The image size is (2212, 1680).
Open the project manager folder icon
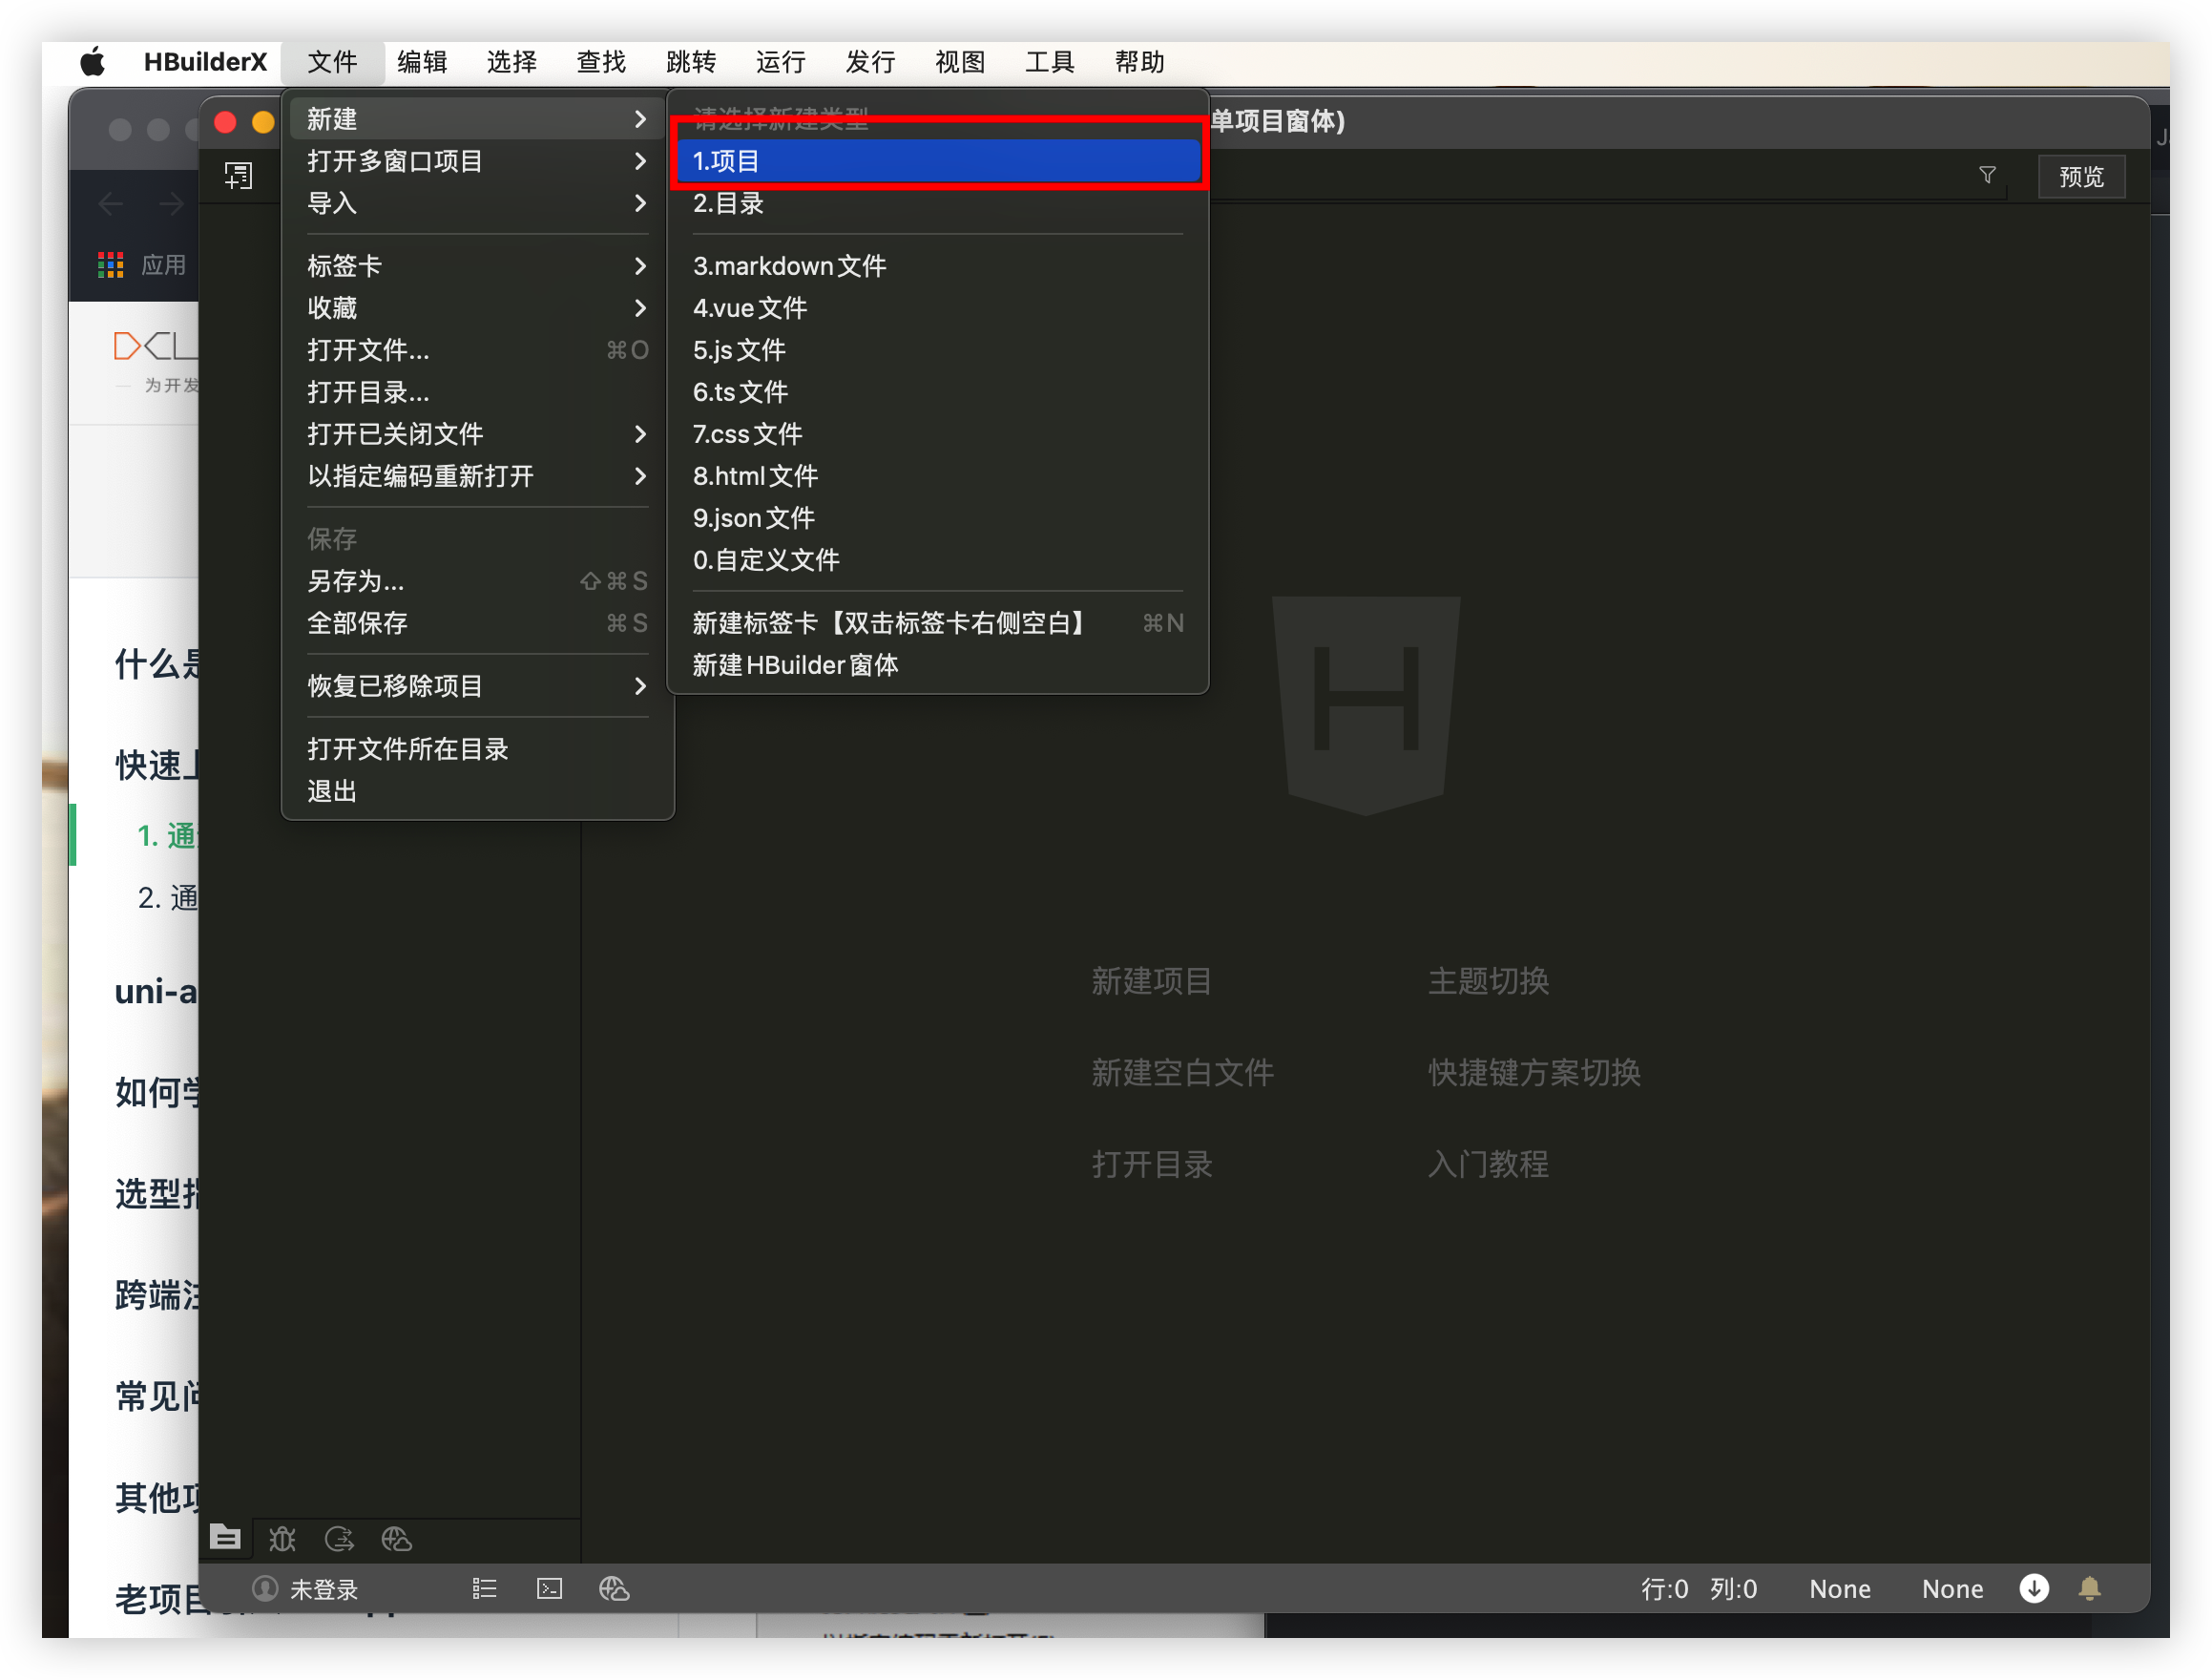(225, 1537)
